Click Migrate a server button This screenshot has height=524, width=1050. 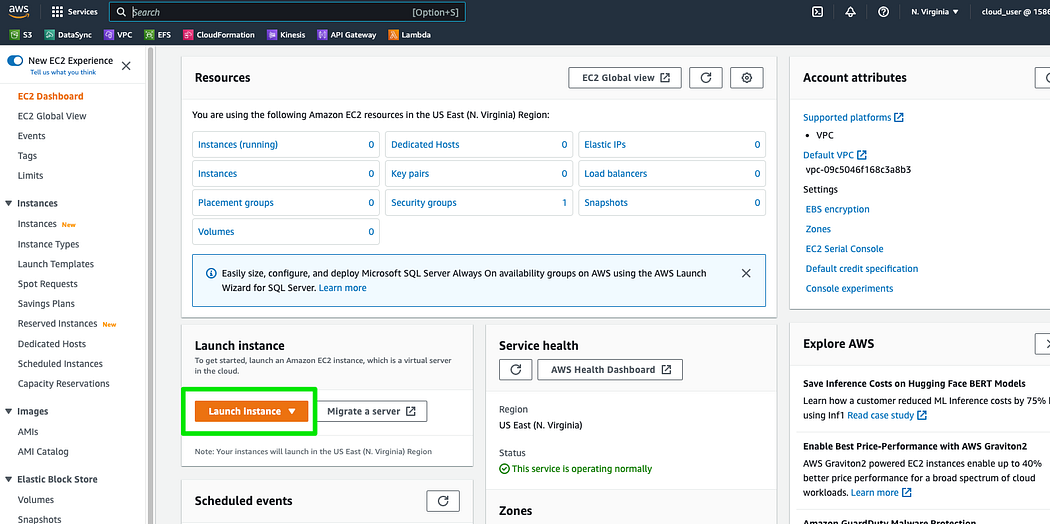pos(371,412)
